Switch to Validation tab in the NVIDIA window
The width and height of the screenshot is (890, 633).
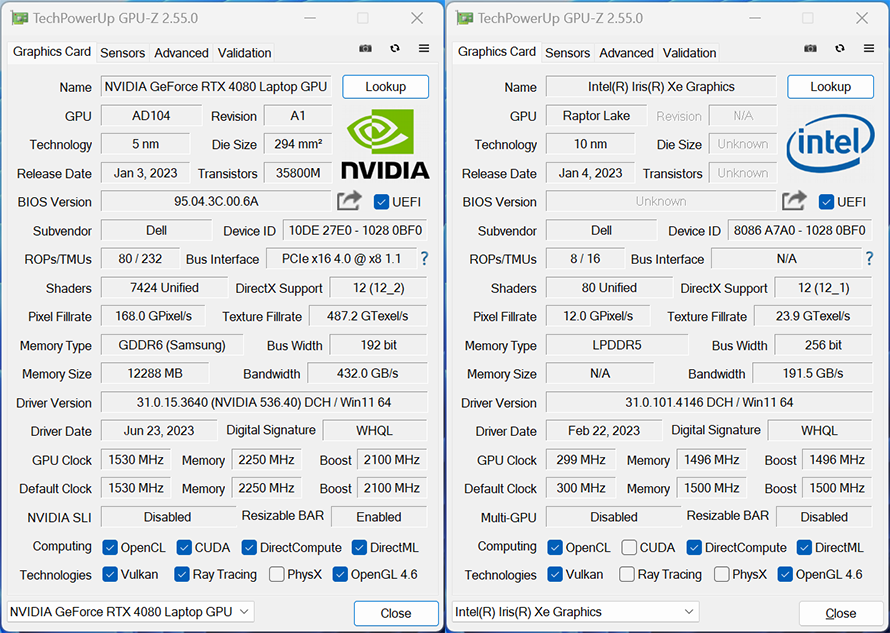point(245,53)
